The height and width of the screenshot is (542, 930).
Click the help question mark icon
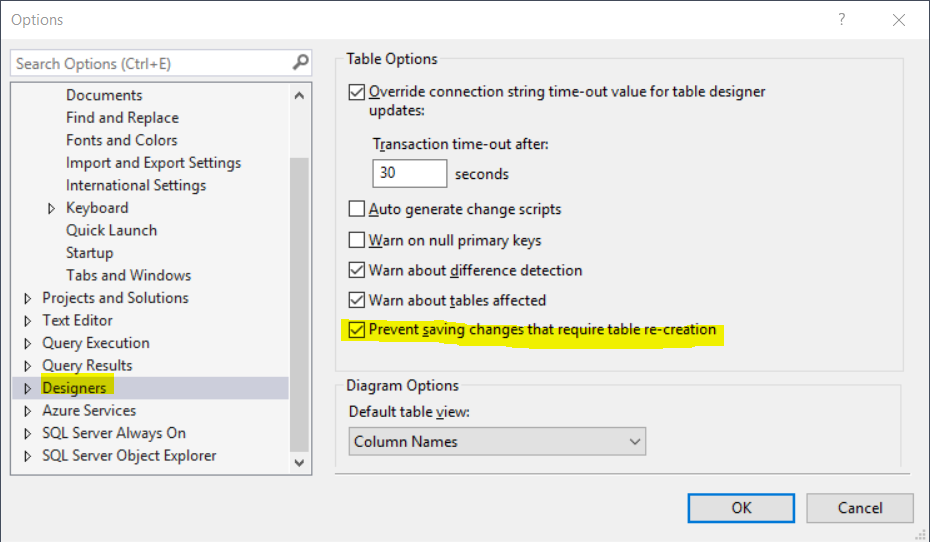point(841,20)
